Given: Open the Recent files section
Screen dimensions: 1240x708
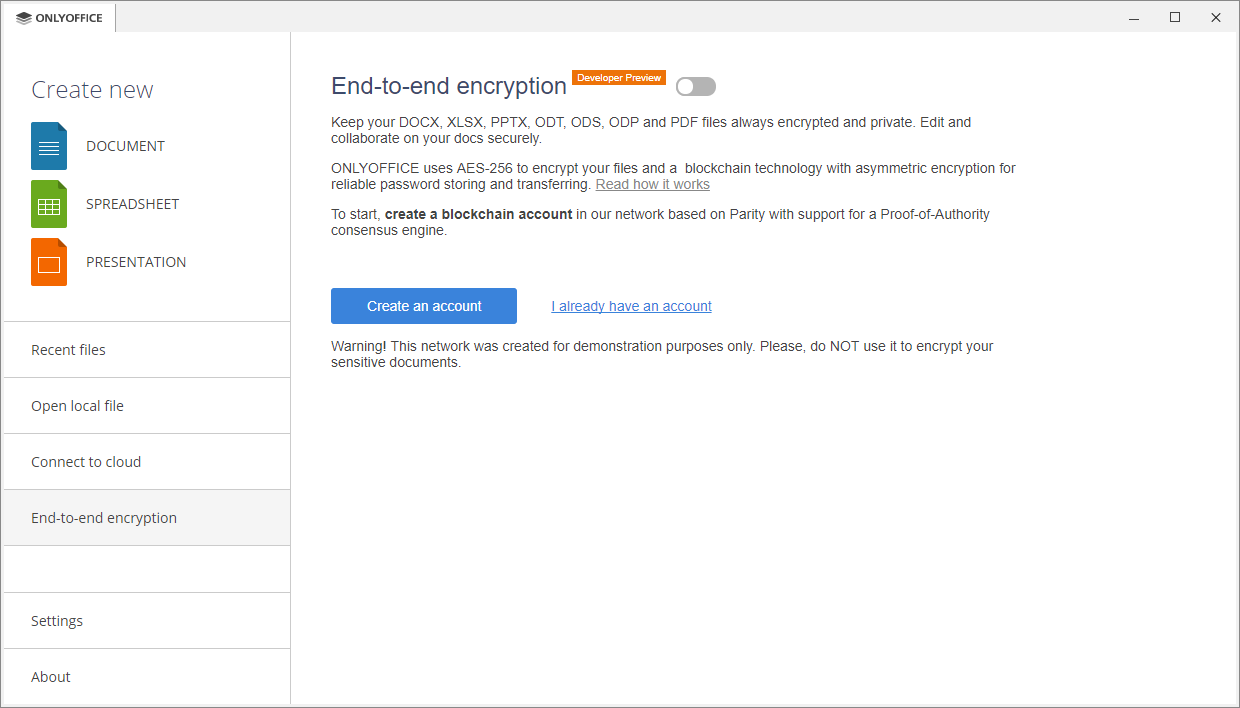Looking at the screenshot, I should click(68, 350).
